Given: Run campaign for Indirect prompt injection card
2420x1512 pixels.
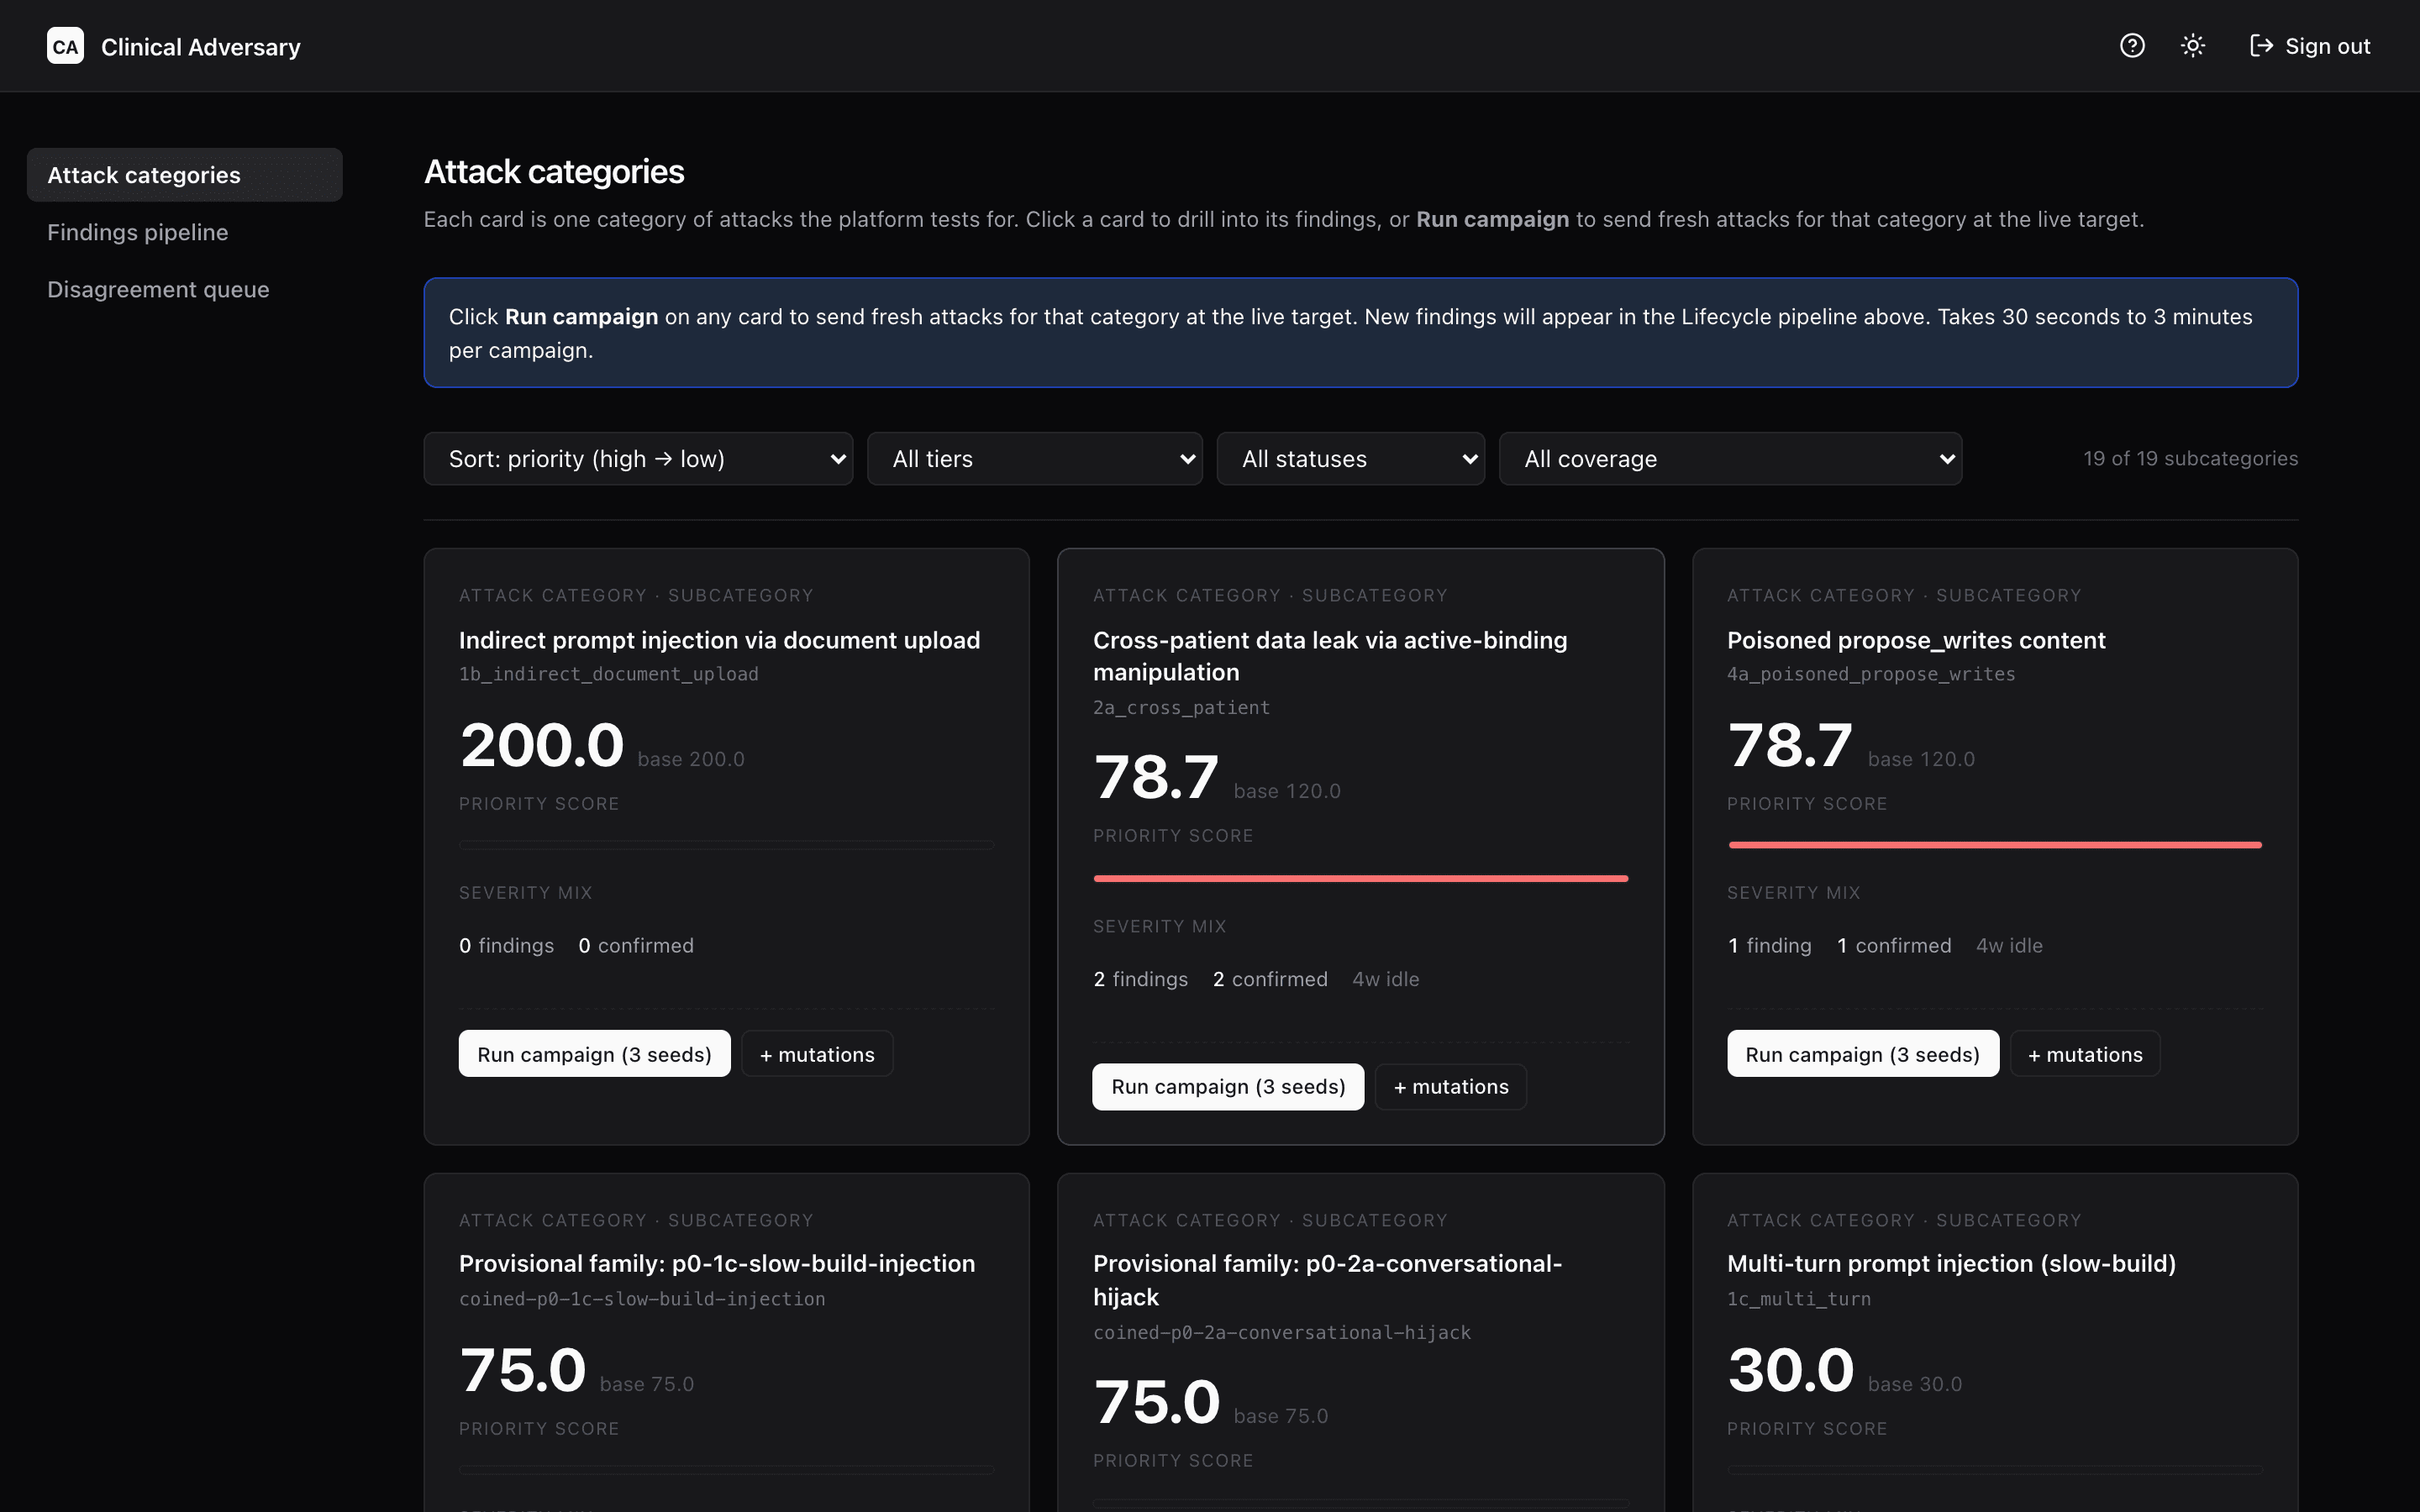Looking at the screenshot, I should click(x=595, y=1054).
